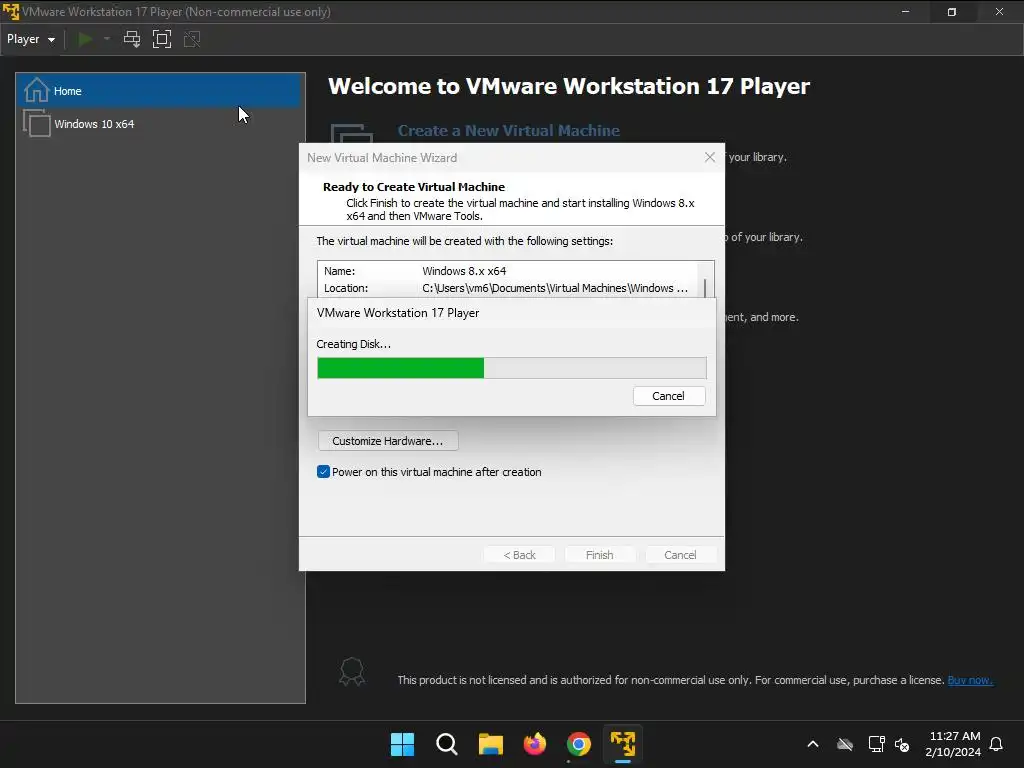The height and width of the screenshot is (768, 1024).
Task: Launch Firefox from taskbar
Action: tap(535, 744)
